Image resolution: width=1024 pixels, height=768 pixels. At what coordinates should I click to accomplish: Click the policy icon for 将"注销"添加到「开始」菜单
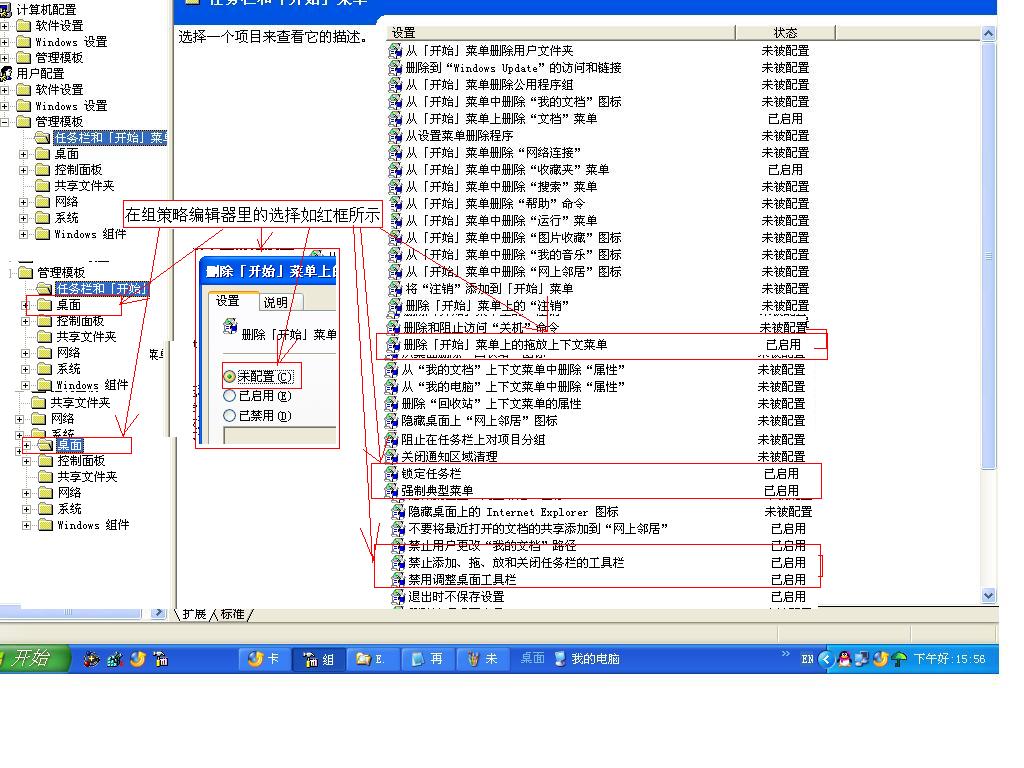tap(394, 288)
